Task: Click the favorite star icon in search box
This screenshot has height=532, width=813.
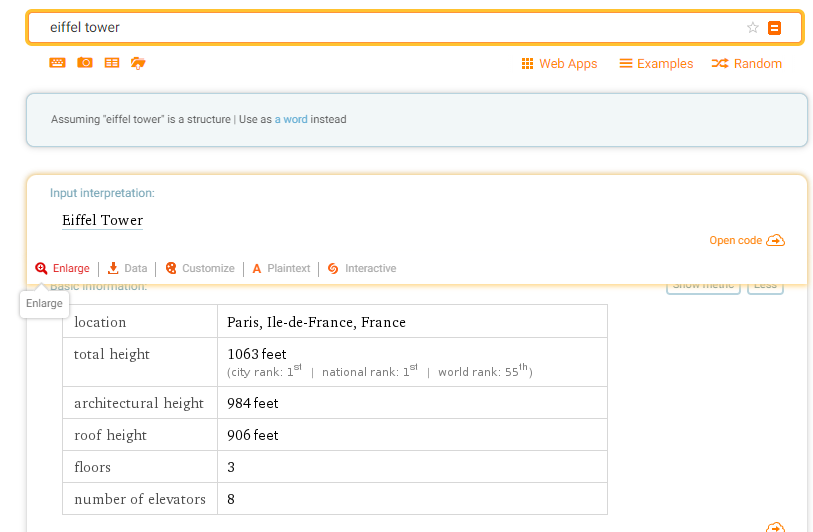Action: (x=752, y=27)
